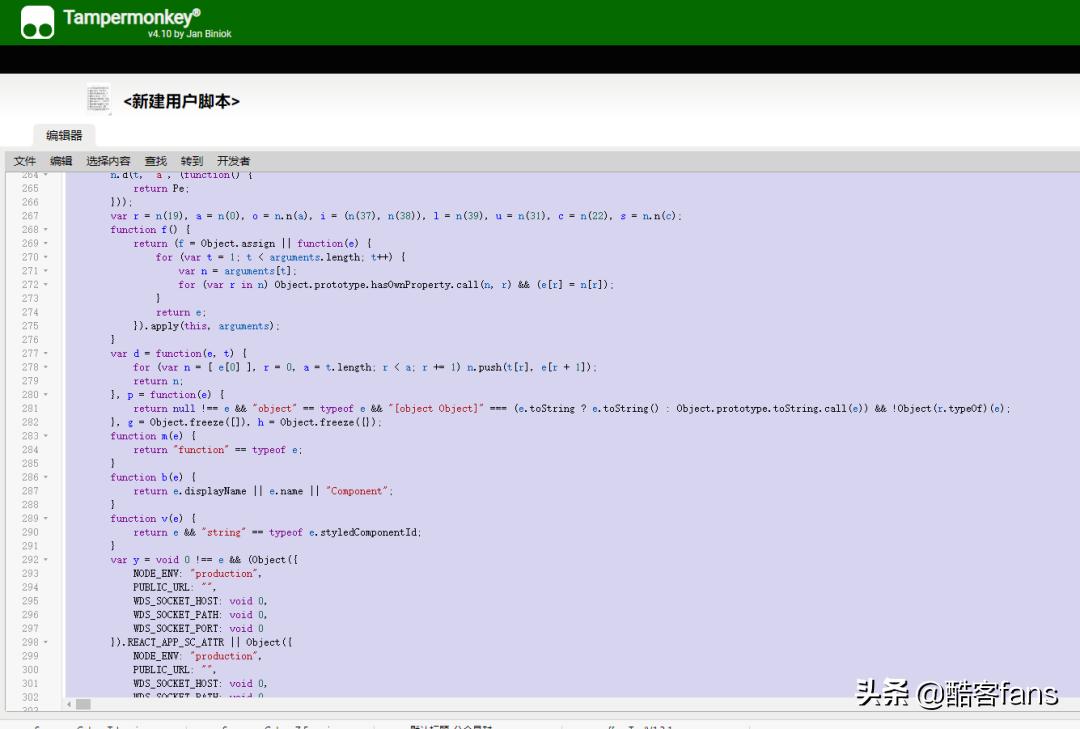Collapse function d fold at line 277
This screenshot has height=729, width=1080.
46,353
